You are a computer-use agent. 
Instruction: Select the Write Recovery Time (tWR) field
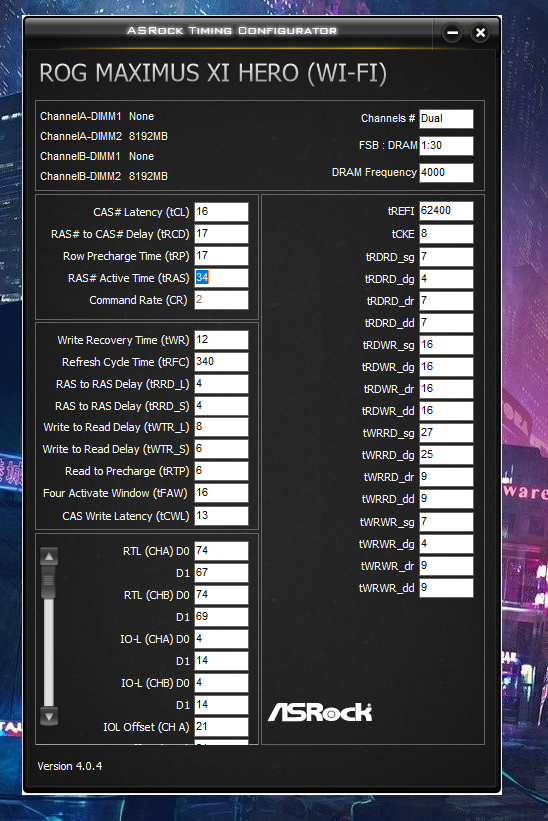click(x=221, y=340)
